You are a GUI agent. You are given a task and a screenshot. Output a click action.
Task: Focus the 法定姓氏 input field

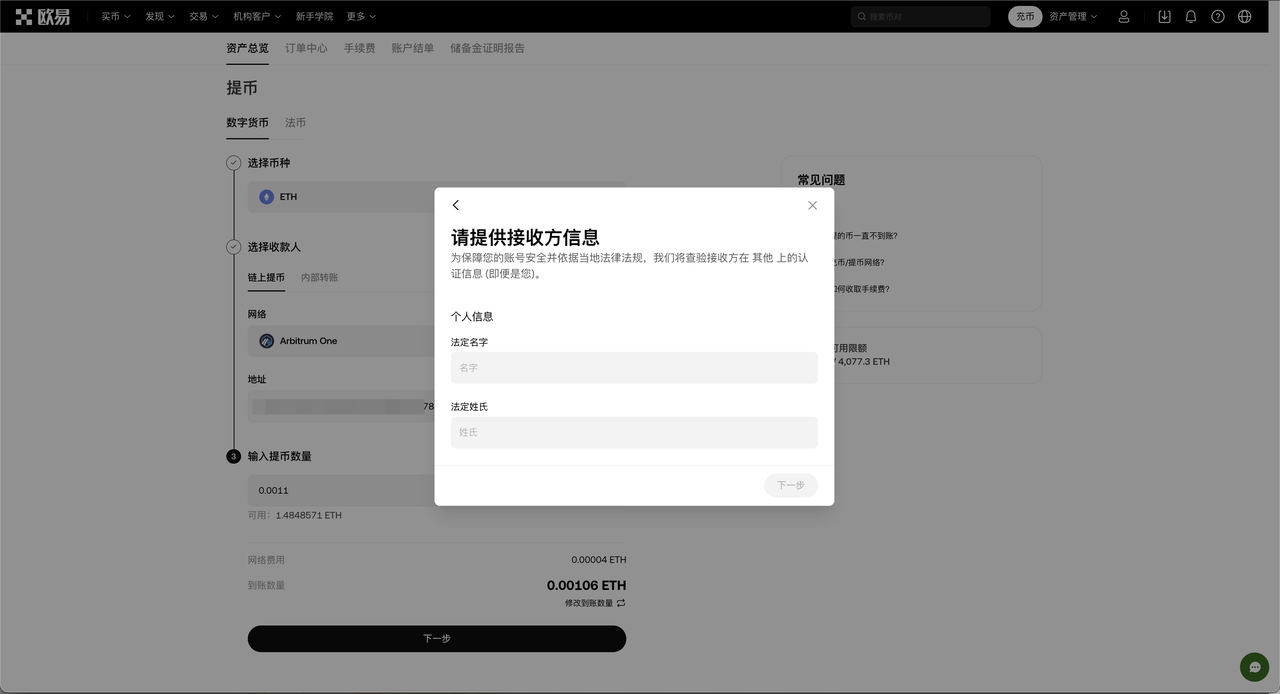634,433
